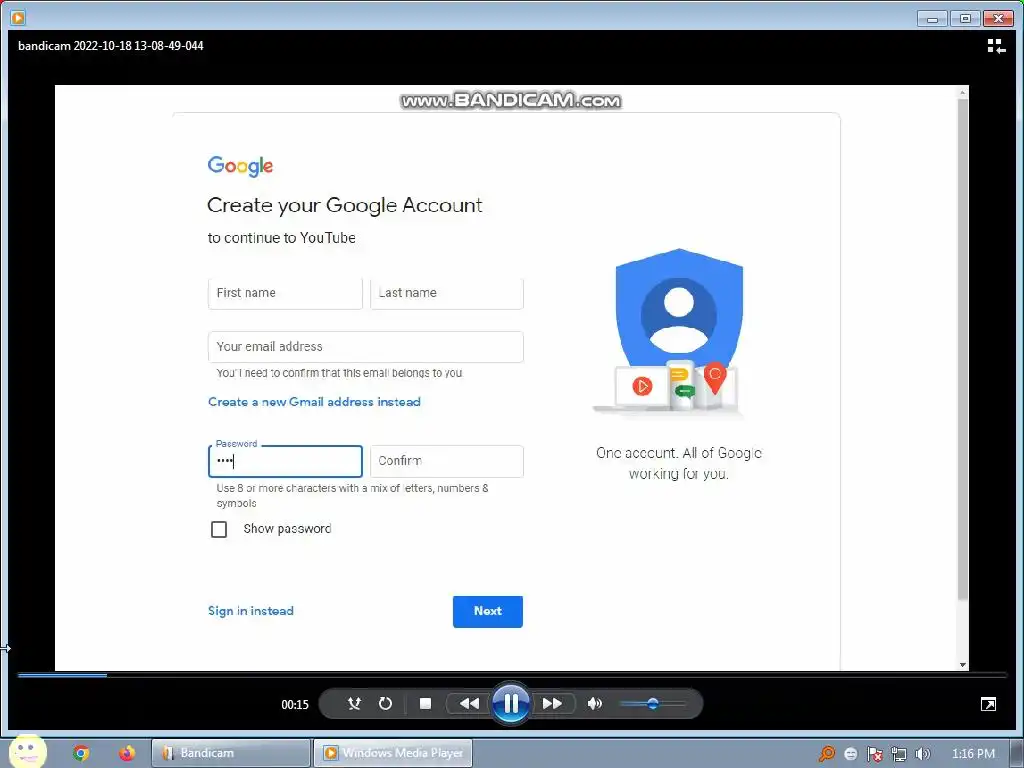This screenshot has width=1024, height=768.
Task: Mute the player with the speaker icon
Action: 594,703
